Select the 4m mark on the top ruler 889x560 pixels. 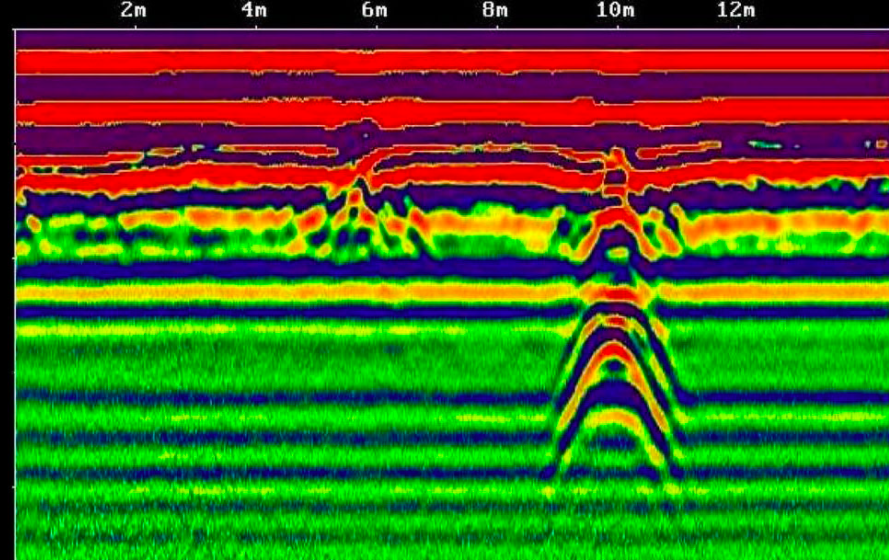(x=254, y=11)
